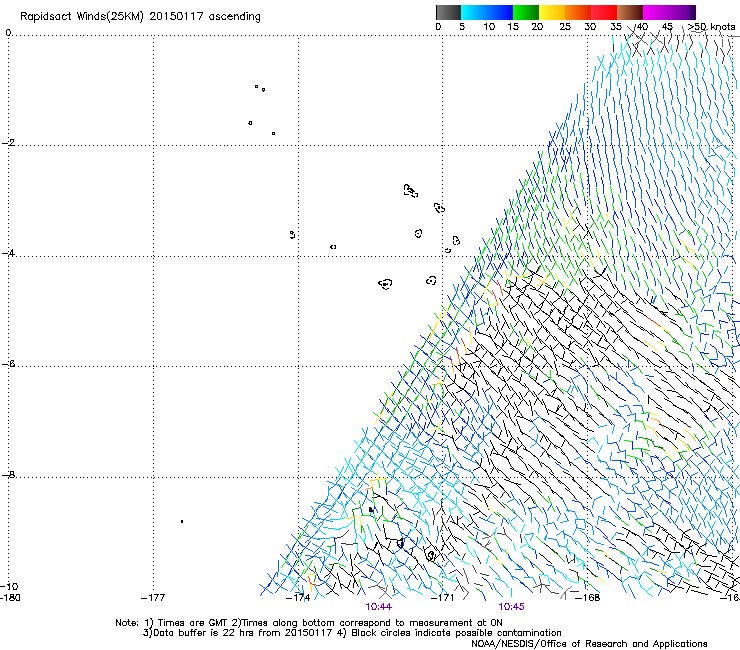Click the purple '10:45' time label
Viewport: 740px width, 650px height.
pyautogui.click(x=512, y=607)
